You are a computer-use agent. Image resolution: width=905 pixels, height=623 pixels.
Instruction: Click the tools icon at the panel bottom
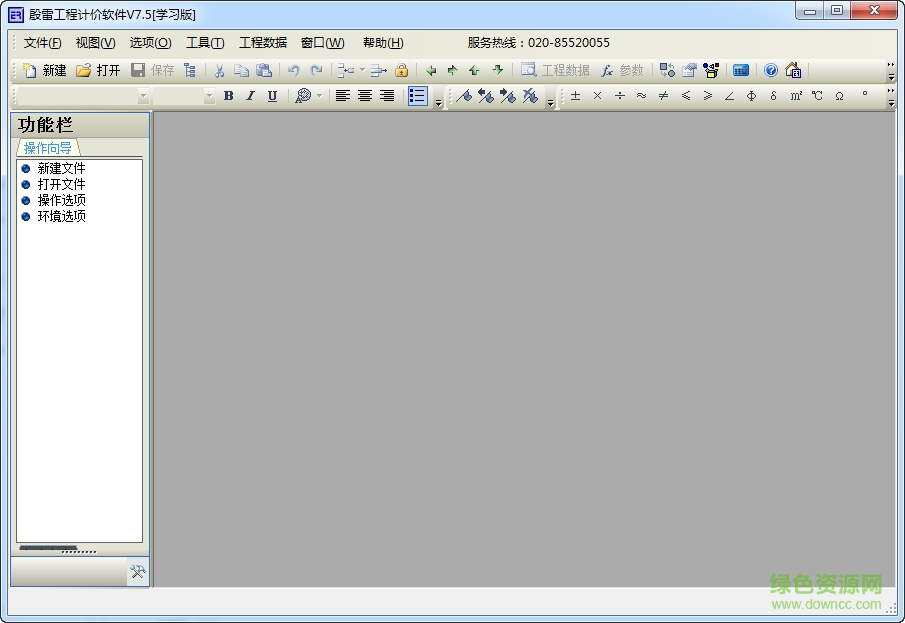tap(138, 572)
